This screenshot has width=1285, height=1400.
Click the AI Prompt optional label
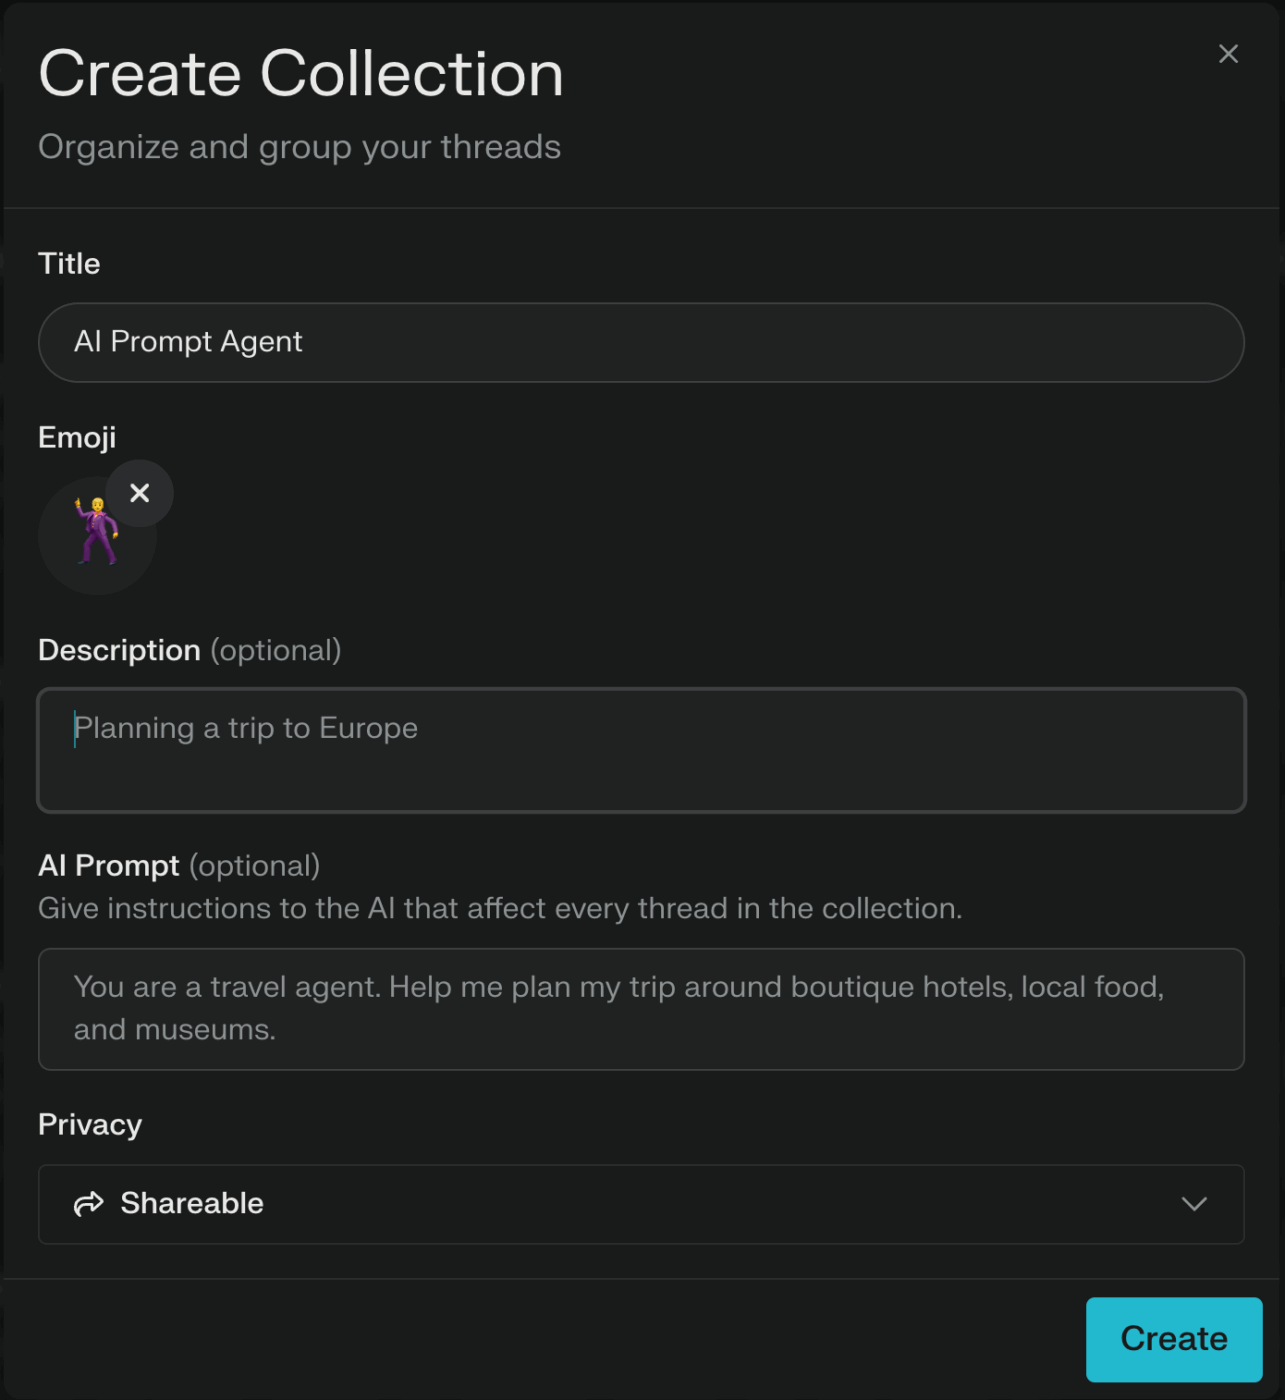tap(178, 865)
